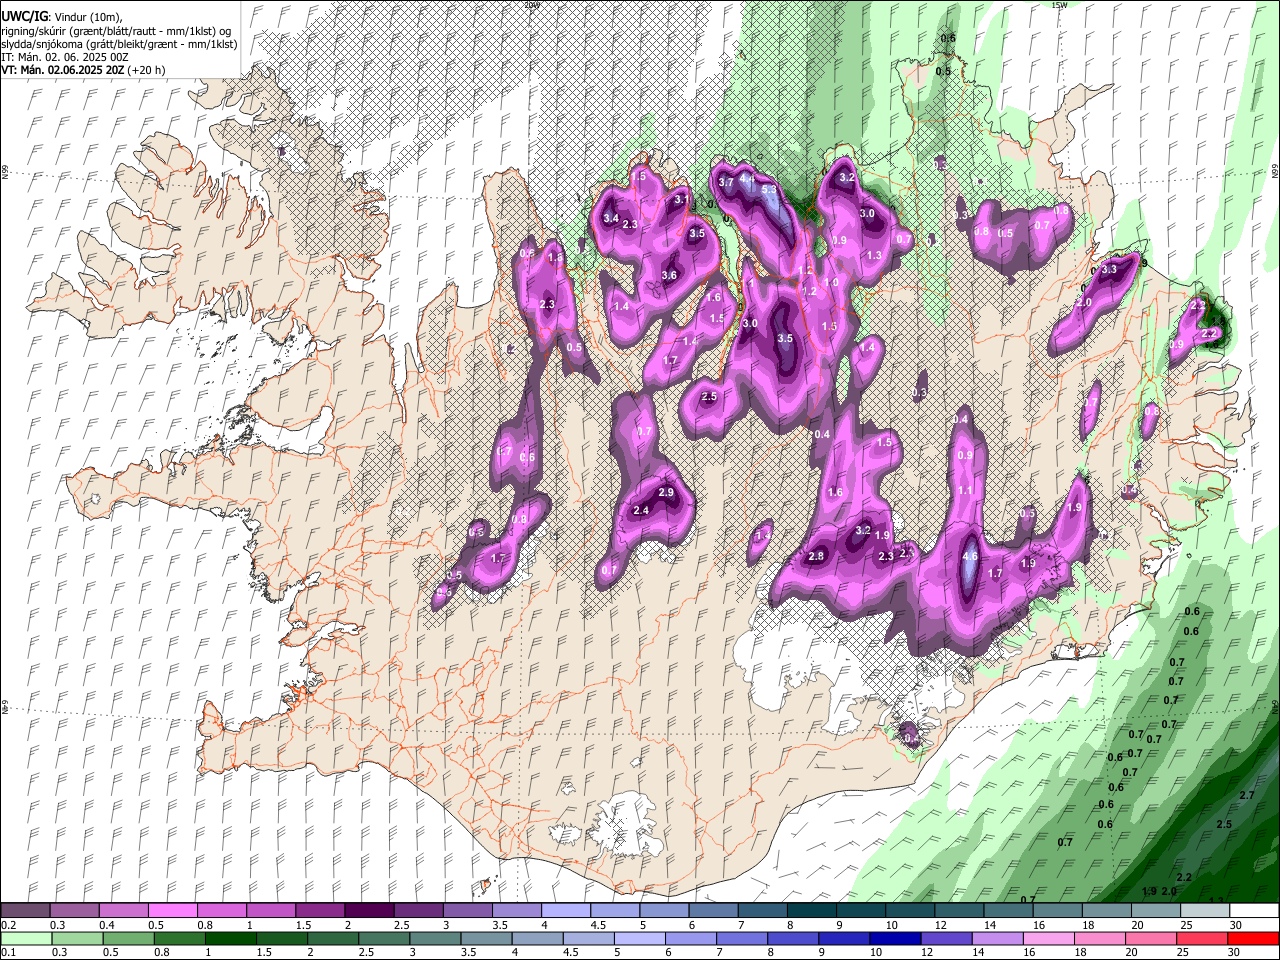Click the 4.6 snowfall value on the map
This screenshot has height=960, width=1280.
(969, 557)
